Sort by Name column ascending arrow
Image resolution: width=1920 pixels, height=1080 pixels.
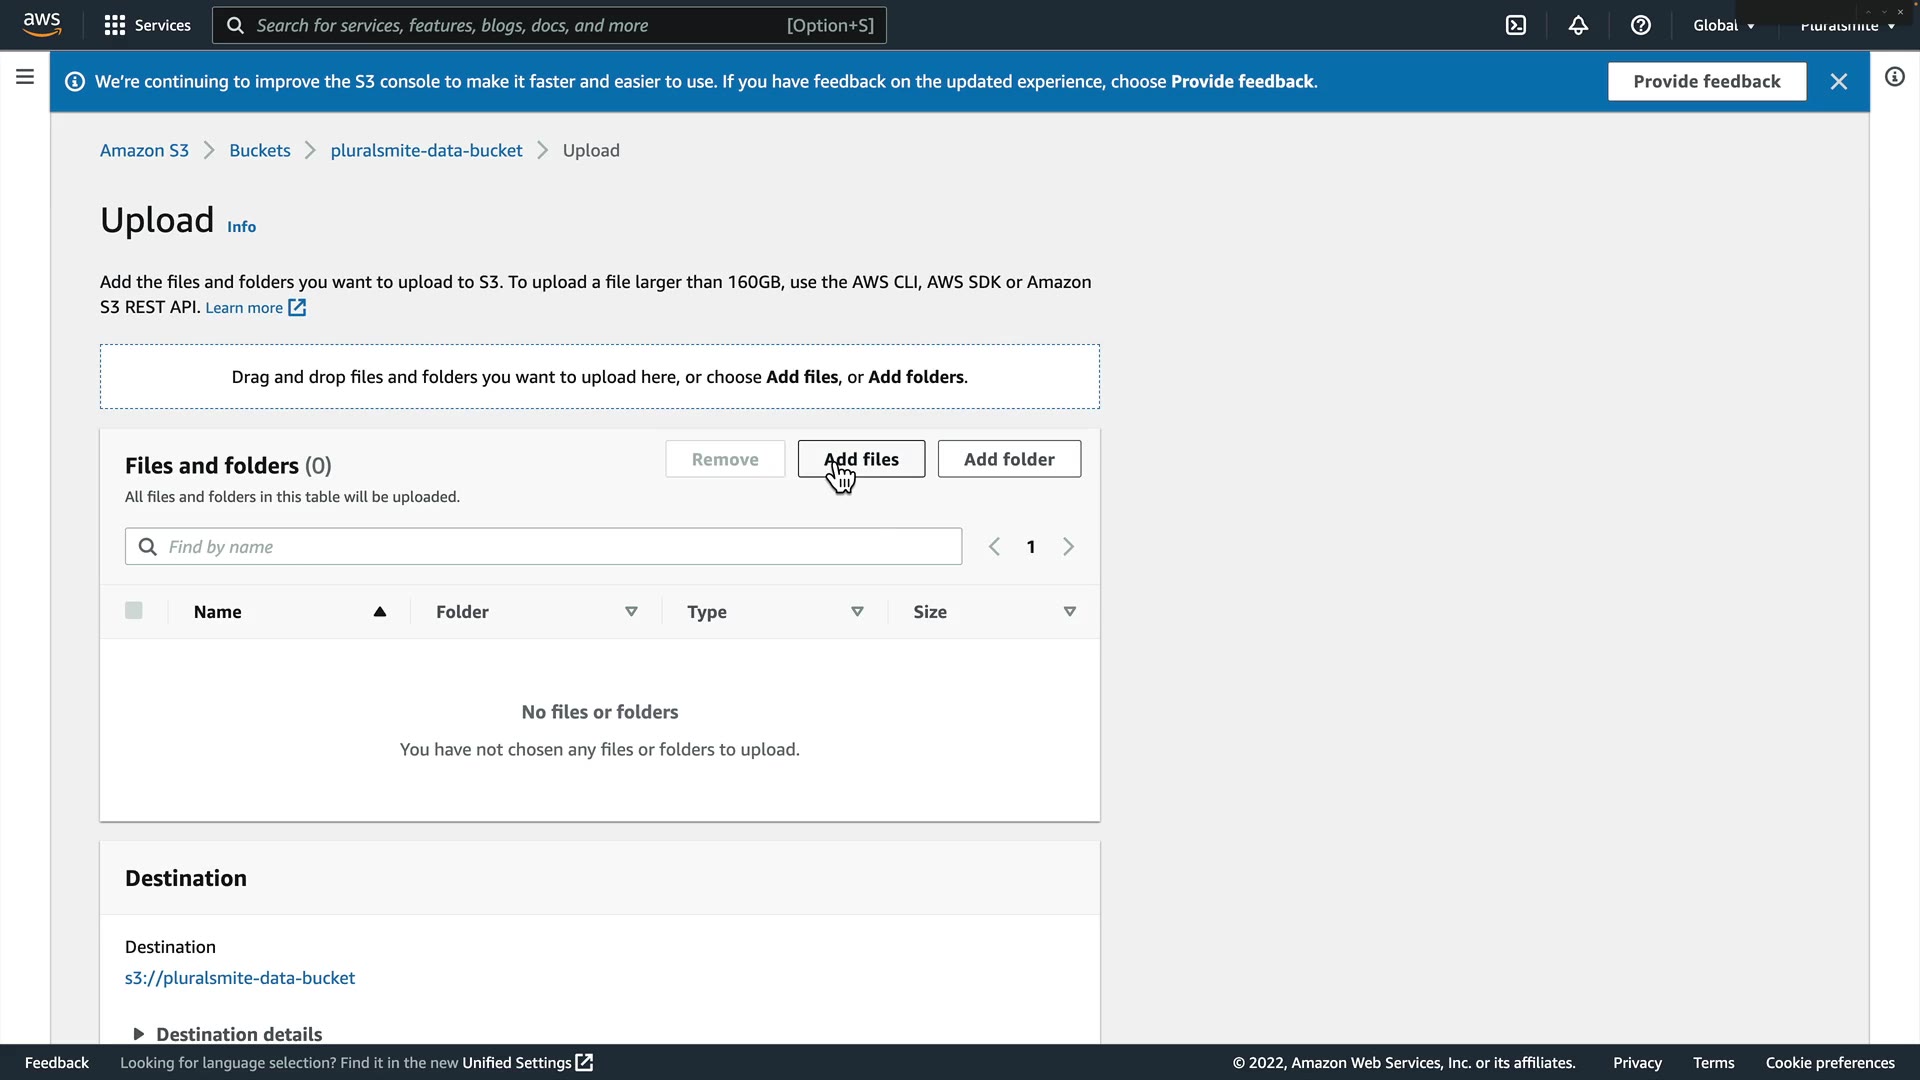(380, 612)
